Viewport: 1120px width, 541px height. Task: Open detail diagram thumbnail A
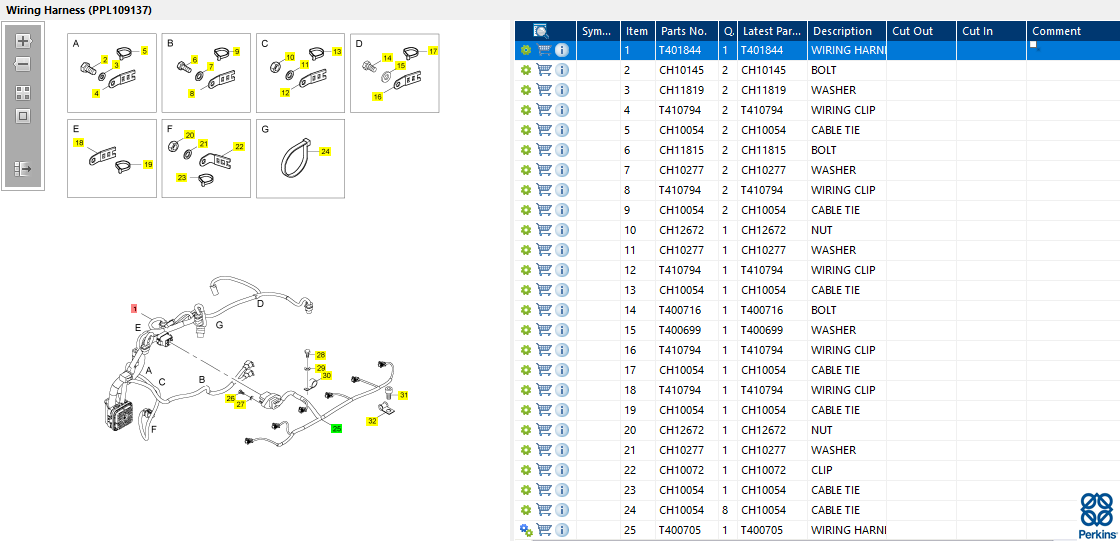(111, 73)
